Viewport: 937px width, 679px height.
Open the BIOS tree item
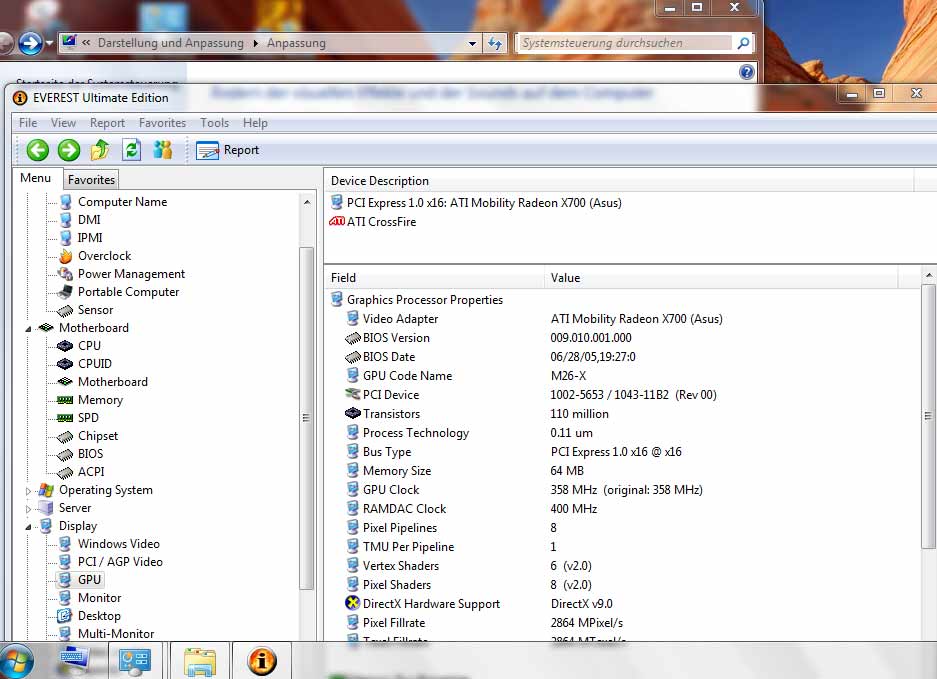90,454
